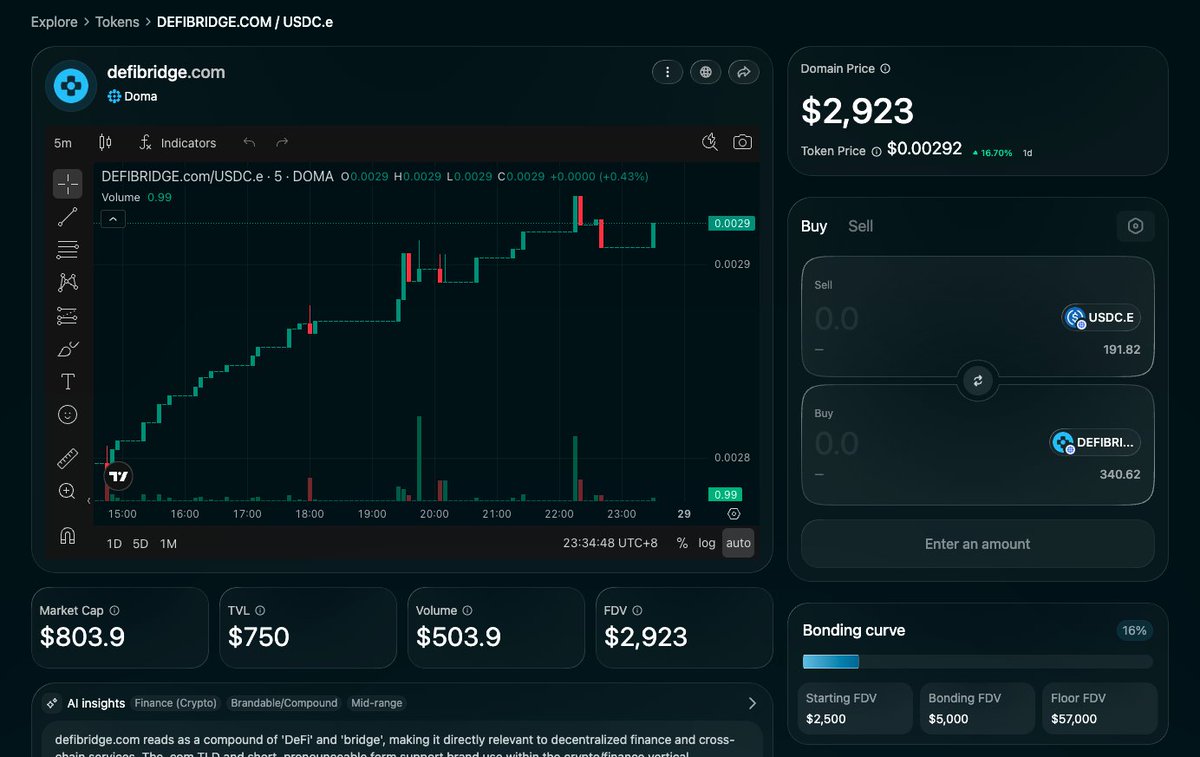
Task: Open the Indicators menu
Action: (x=177, y=143)
